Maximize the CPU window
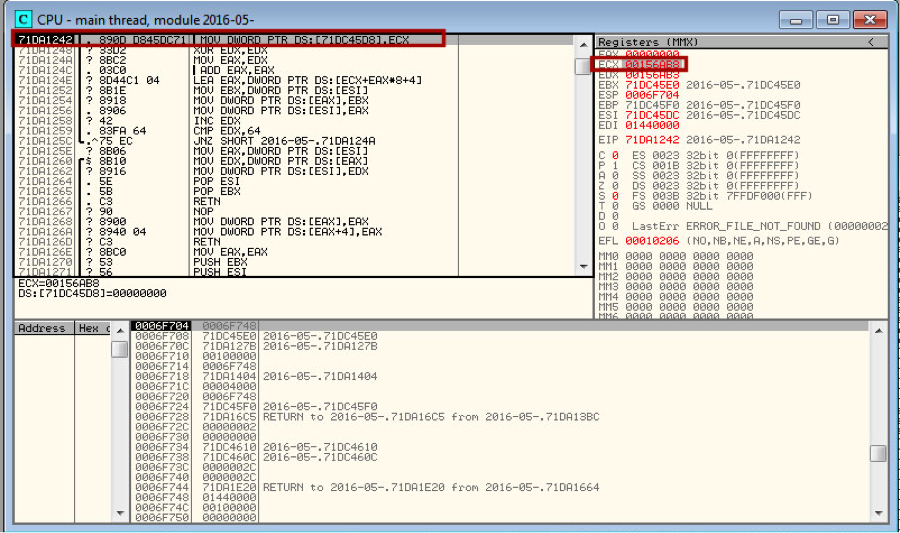Viewport: 900px width, 533px height. (830, 19)
